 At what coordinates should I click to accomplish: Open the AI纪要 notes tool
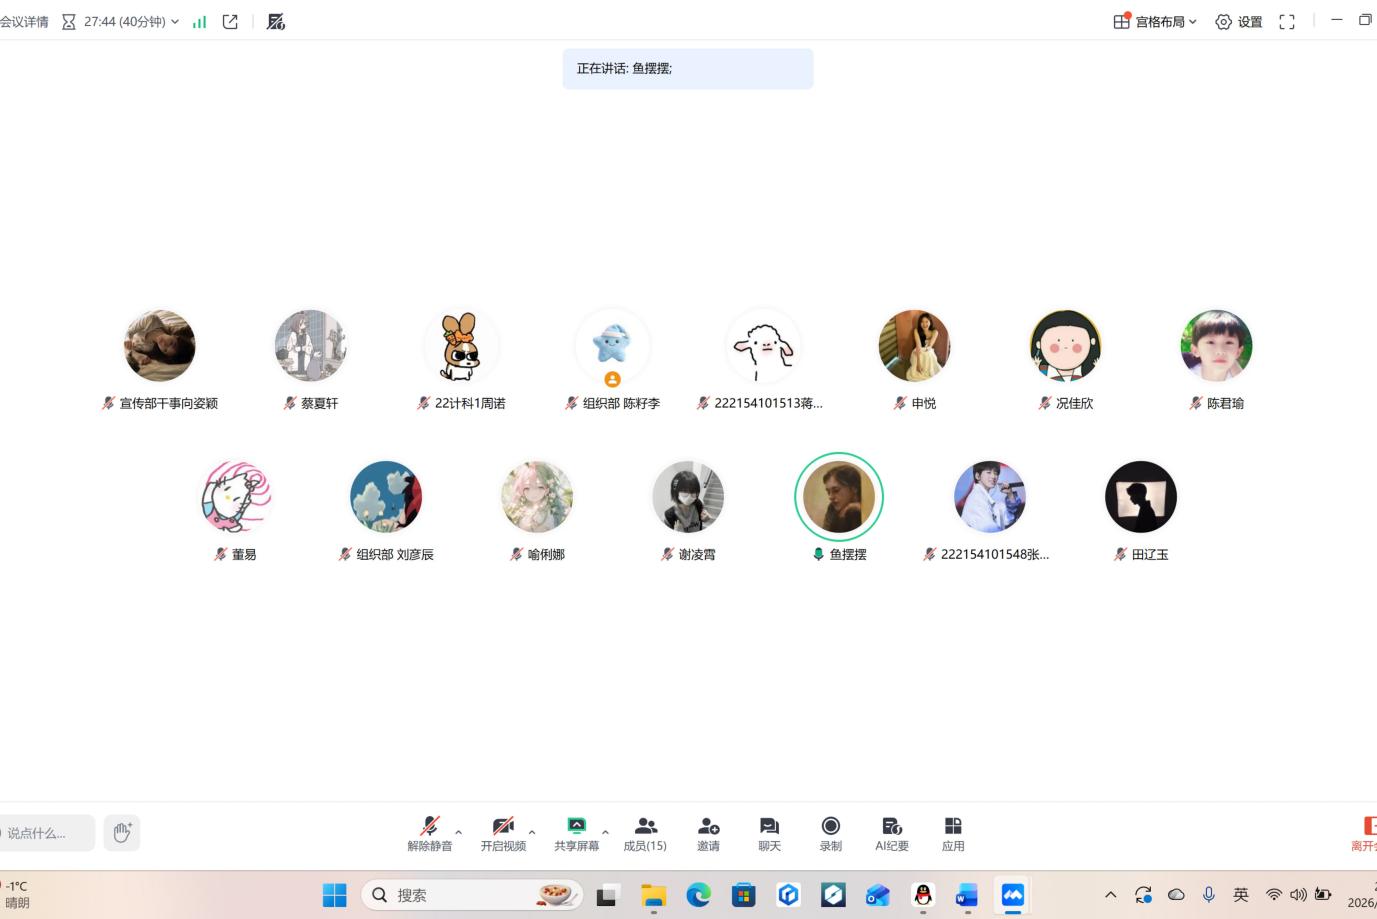click(x=892, y=831)
